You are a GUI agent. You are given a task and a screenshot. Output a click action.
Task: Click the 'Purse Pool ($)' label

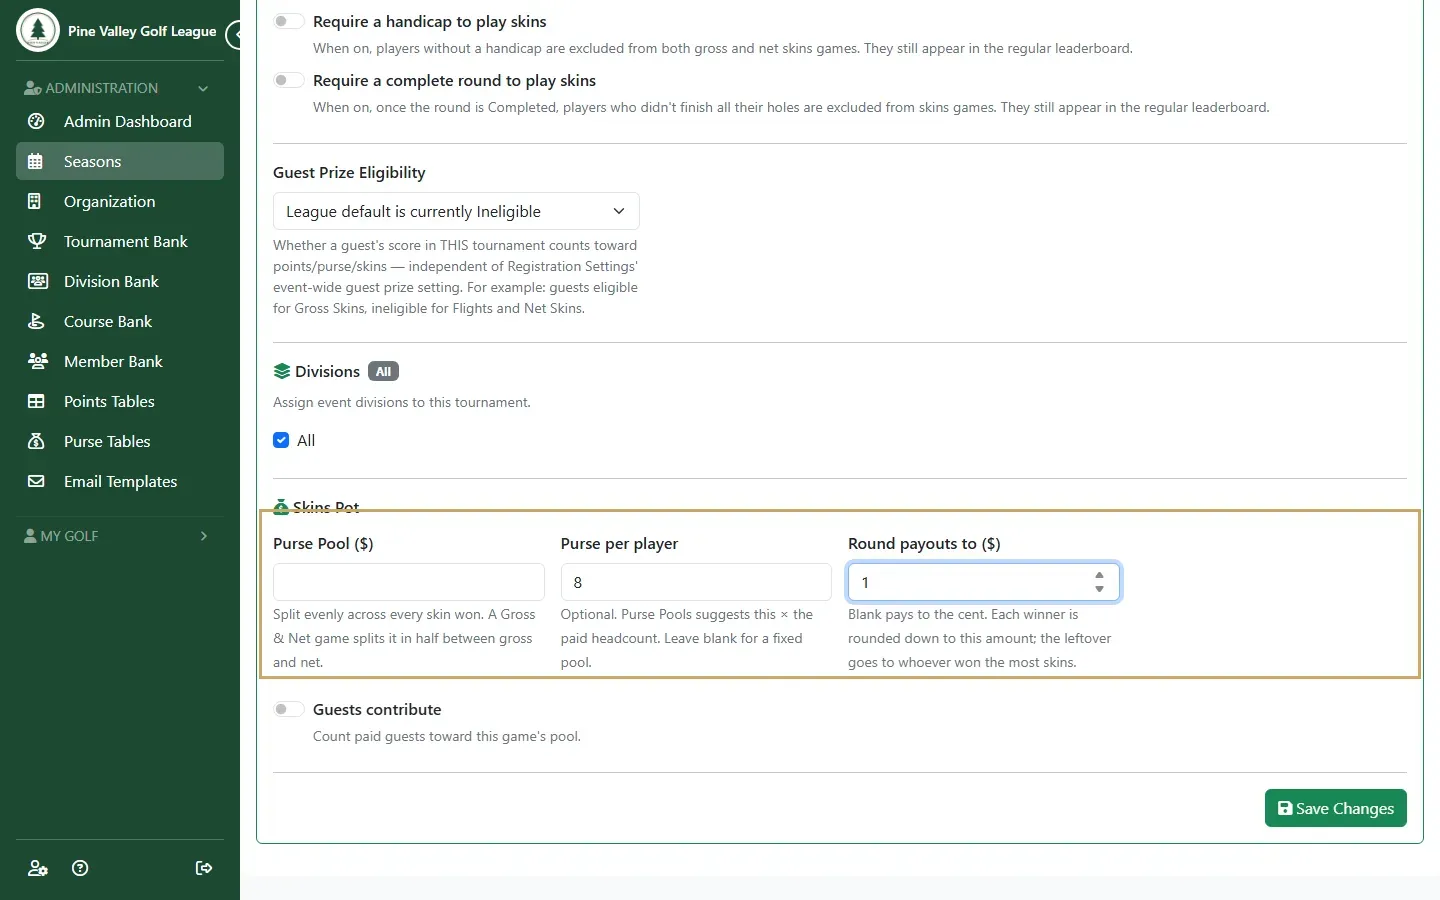[323, 543]
